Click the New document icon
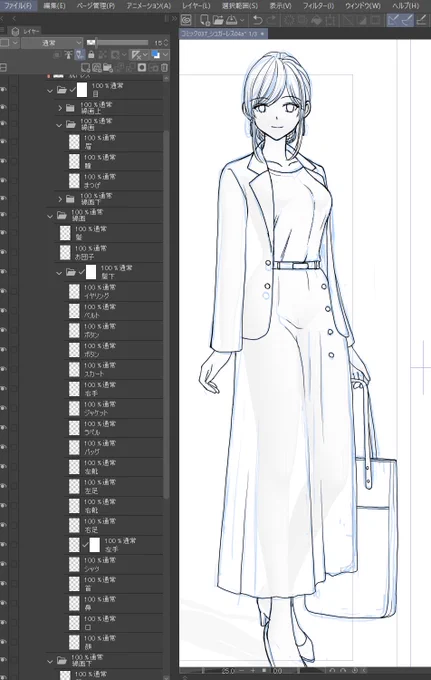 click(204, 20)
